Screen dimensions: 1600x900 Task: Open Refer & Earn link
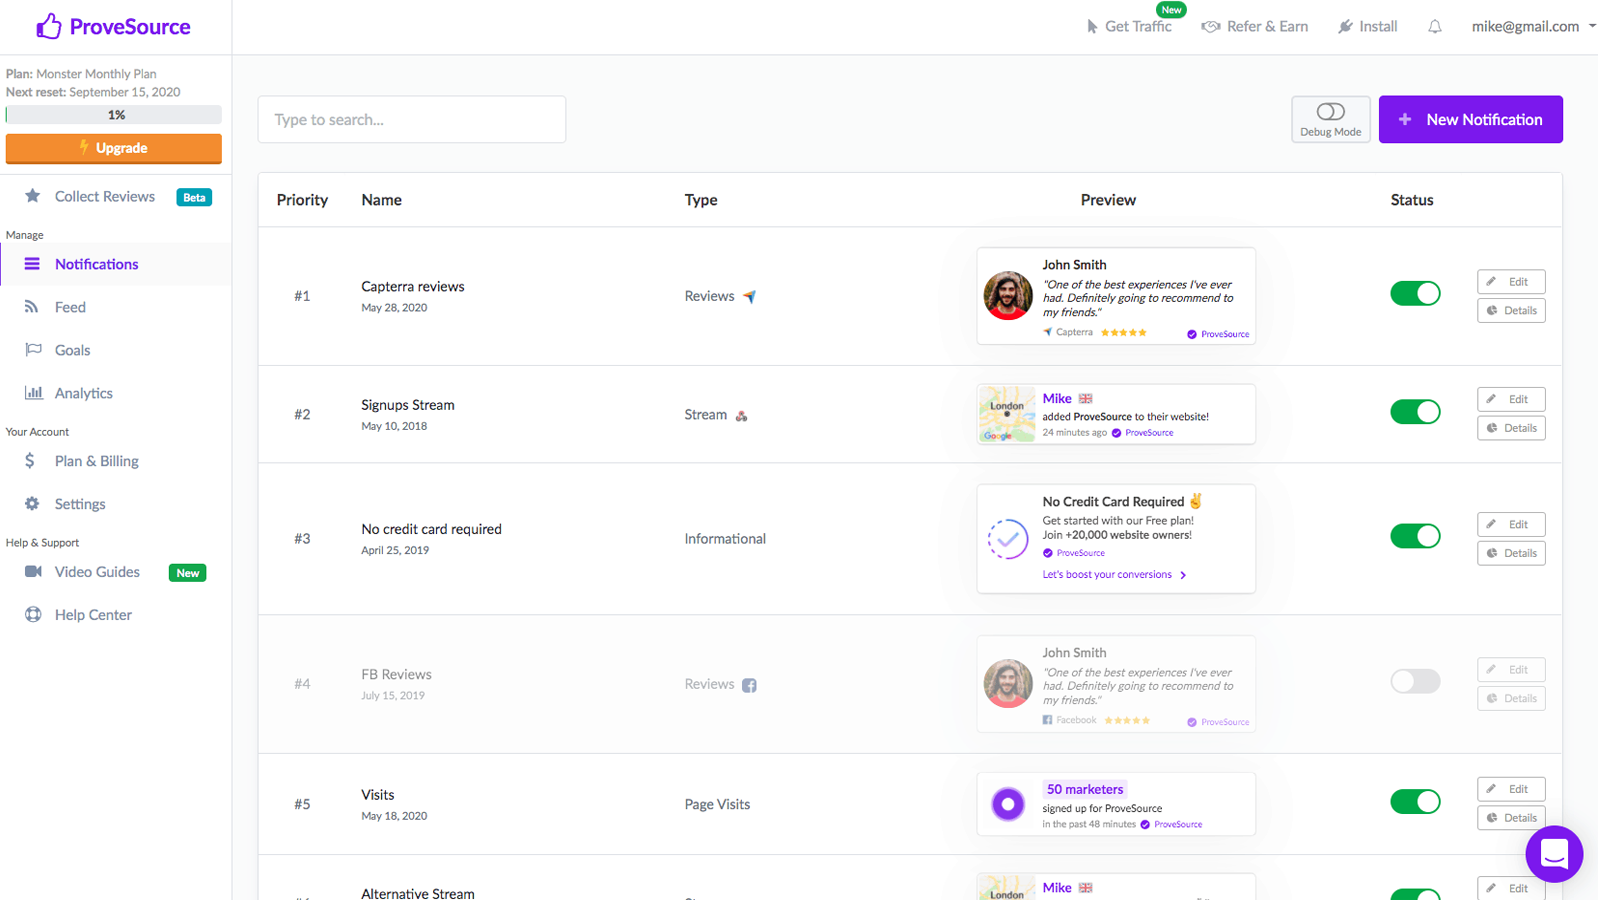pos(1267,27)
